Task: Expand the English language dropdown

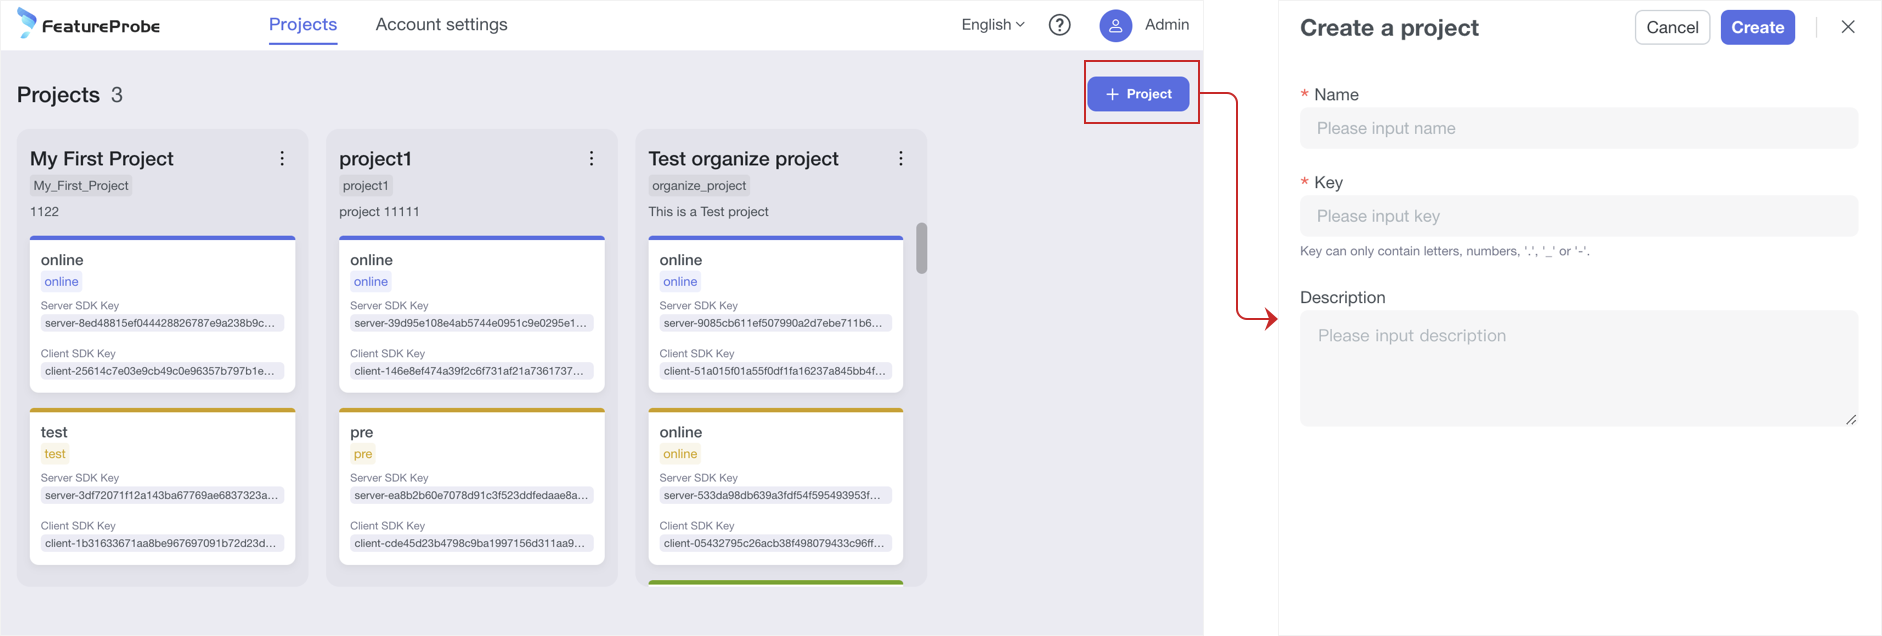Action: click(x=992, y=25)
